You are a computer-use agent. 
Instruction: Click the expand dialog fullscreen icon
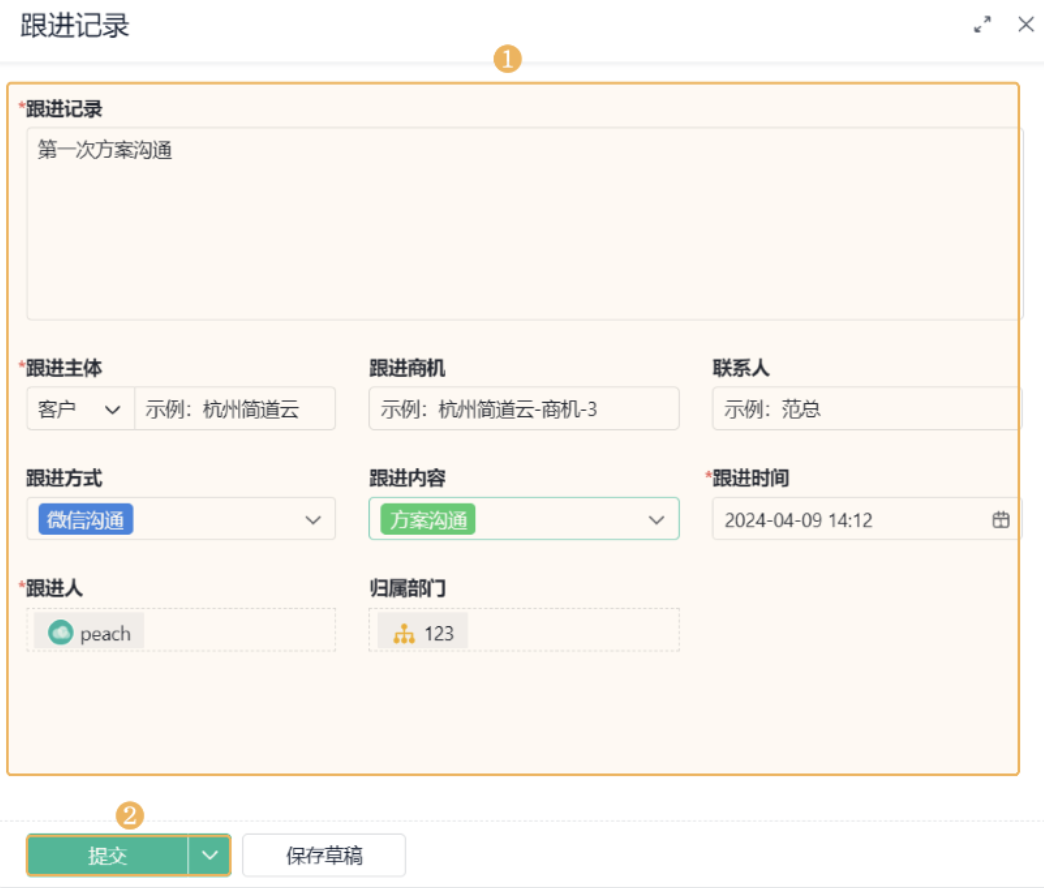coord(983,26)
